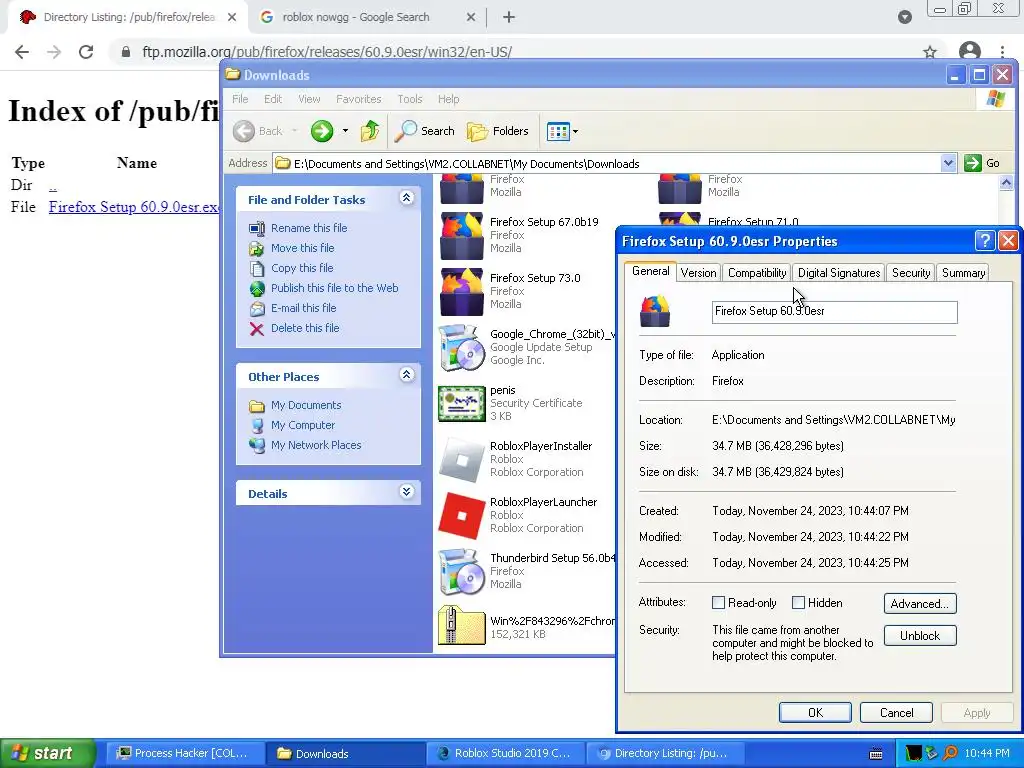1024x768 pixels.
Task: Open the Views icon menu
Action: click(x=558, y=131)
